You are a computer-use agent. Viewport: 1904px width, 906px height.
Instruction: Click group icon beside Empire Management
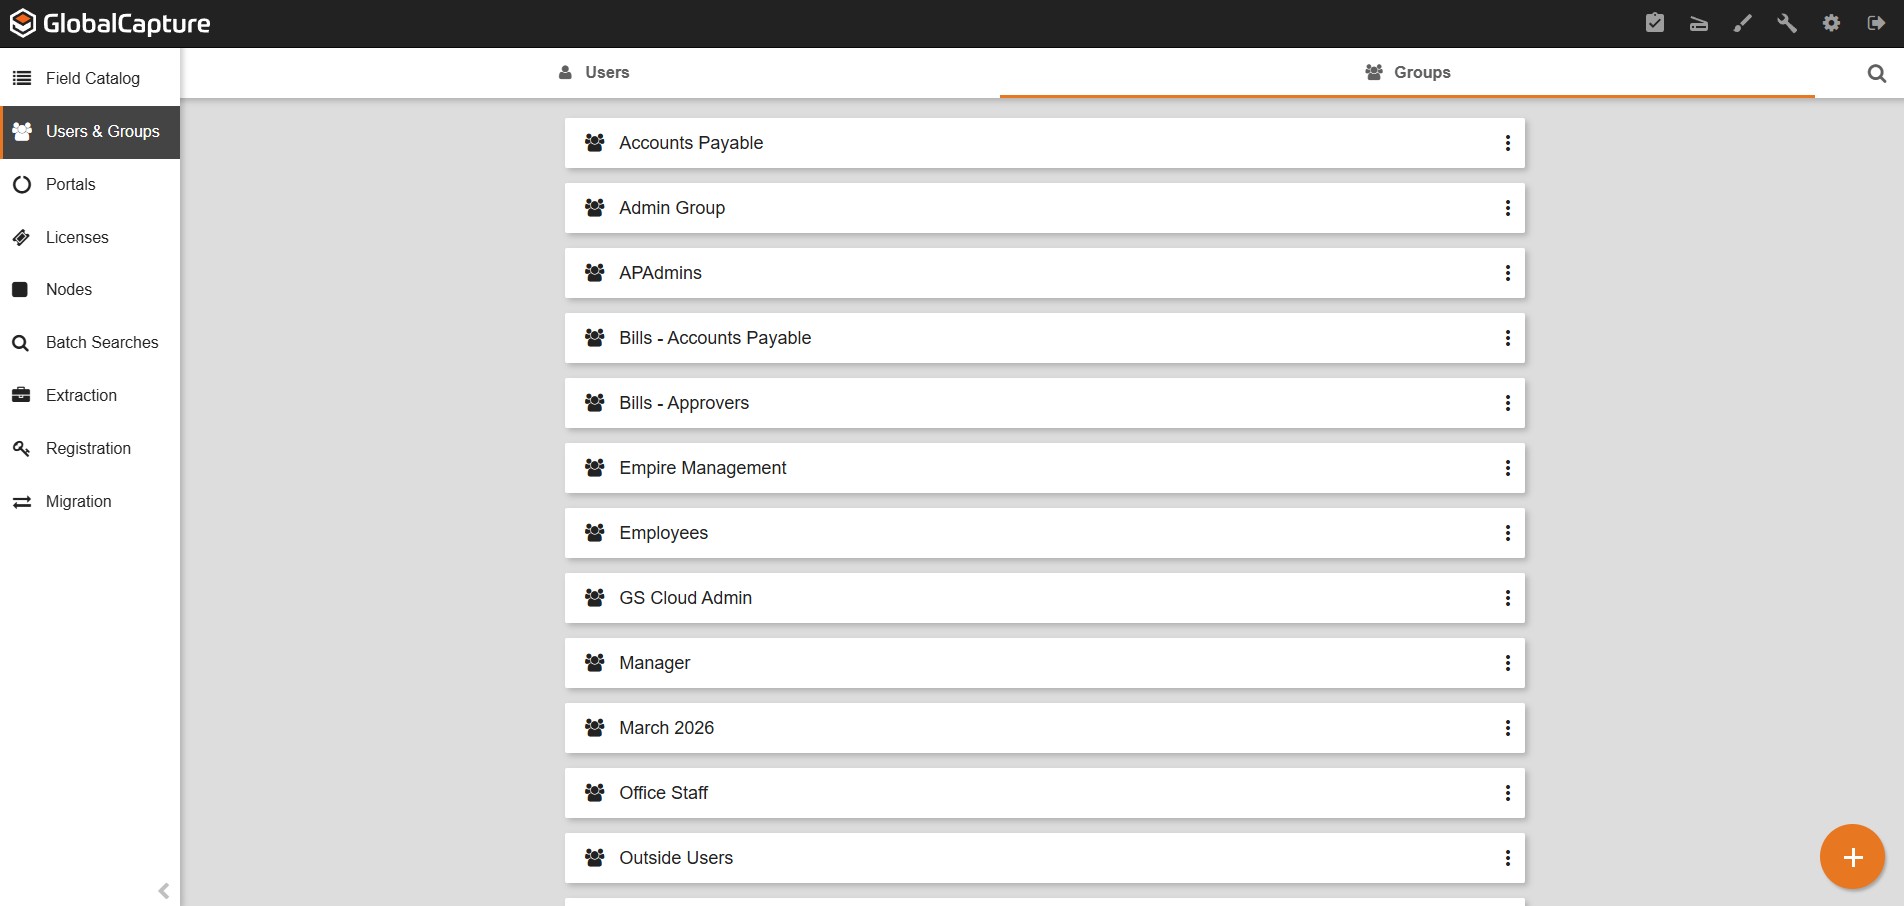coord(594,468)
